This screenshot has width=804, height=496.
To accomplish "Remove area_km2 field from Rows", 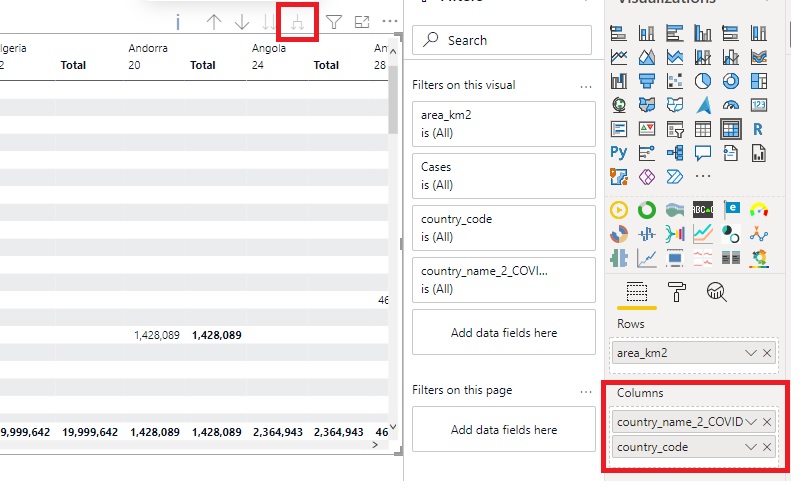I will 767,353.
